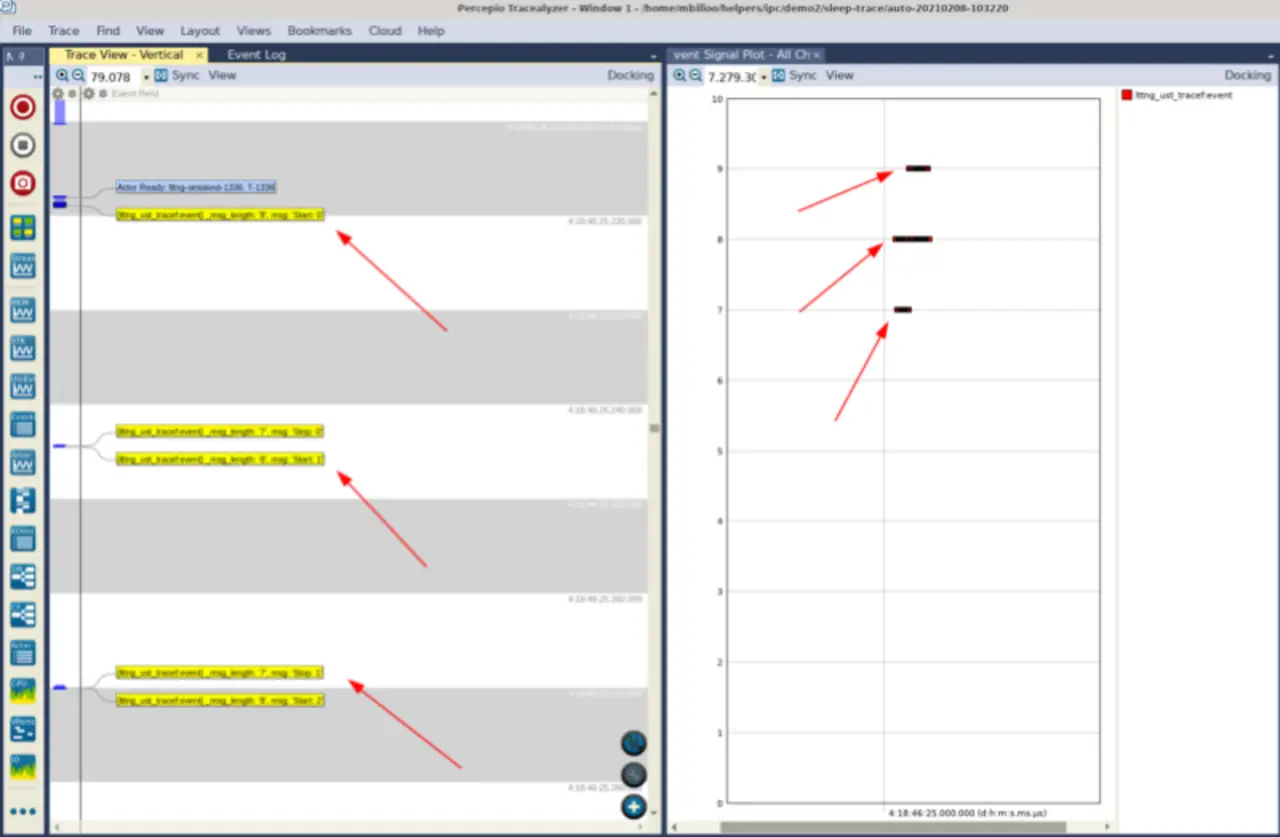Open the Trace View zoom level dropdown
The width and height of the screenshot is (1280, 837).
[x=146, y=77]
